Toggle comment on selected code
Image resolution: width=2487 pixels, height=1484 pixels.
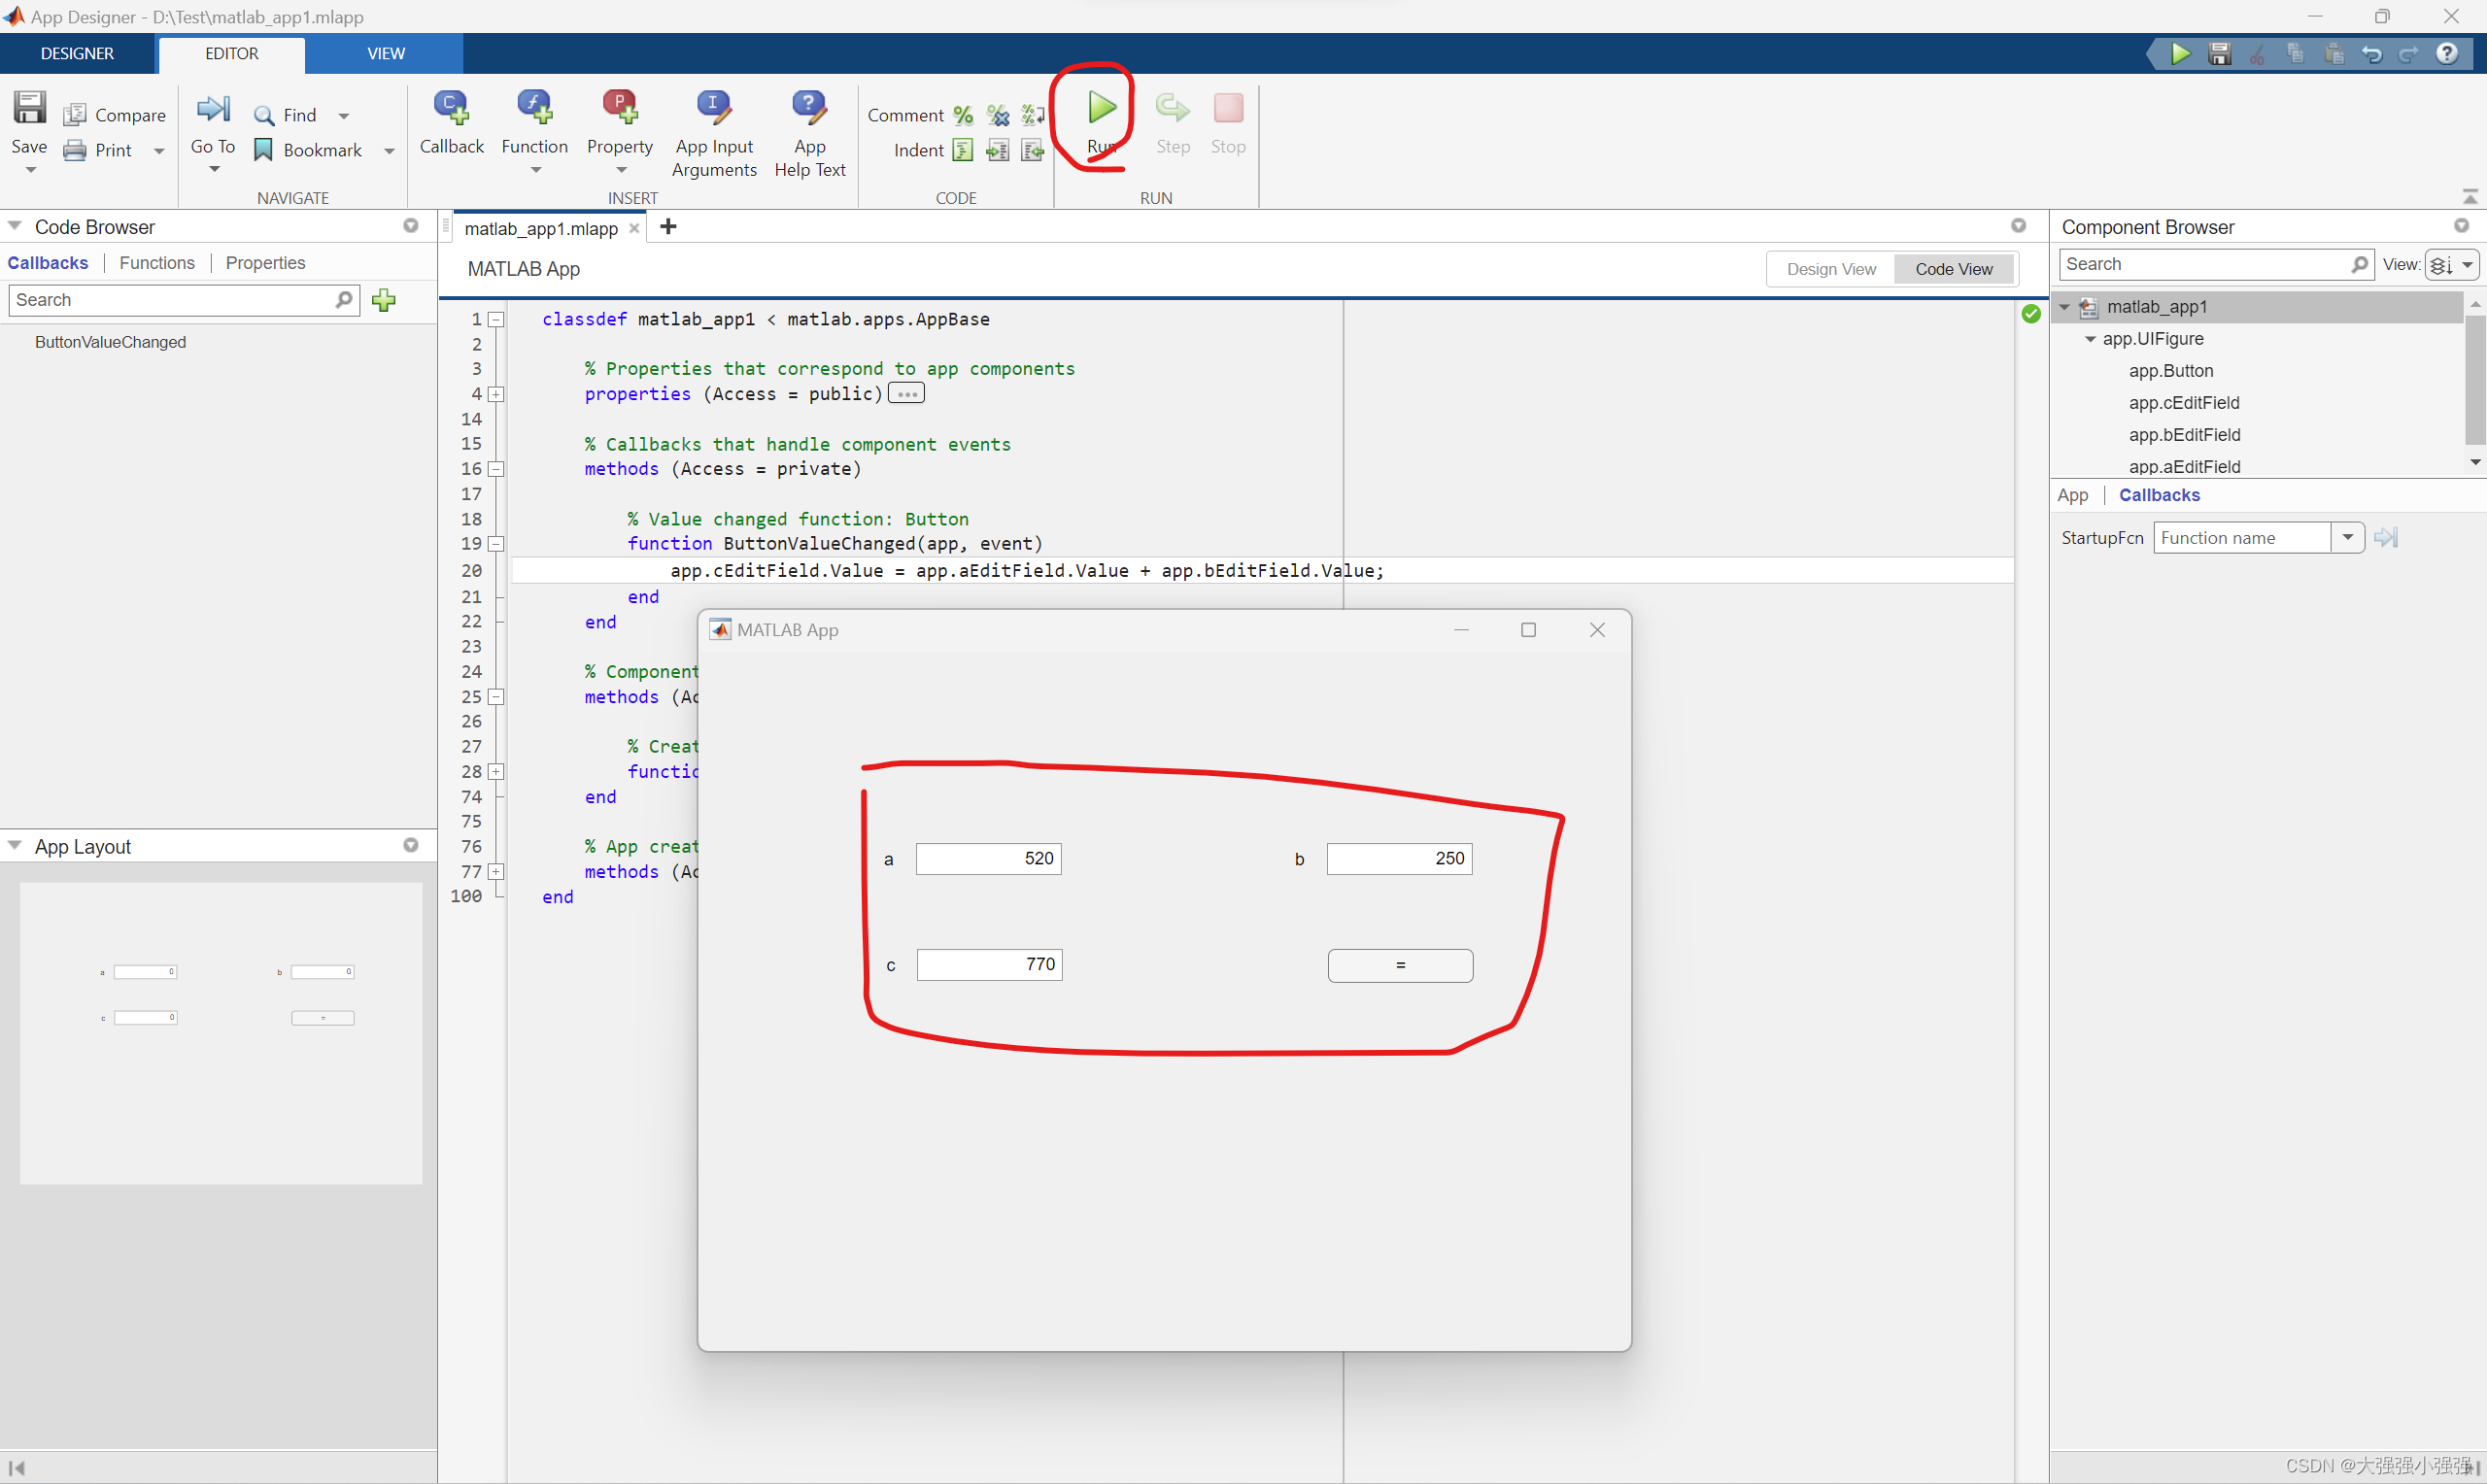point(962,114)
